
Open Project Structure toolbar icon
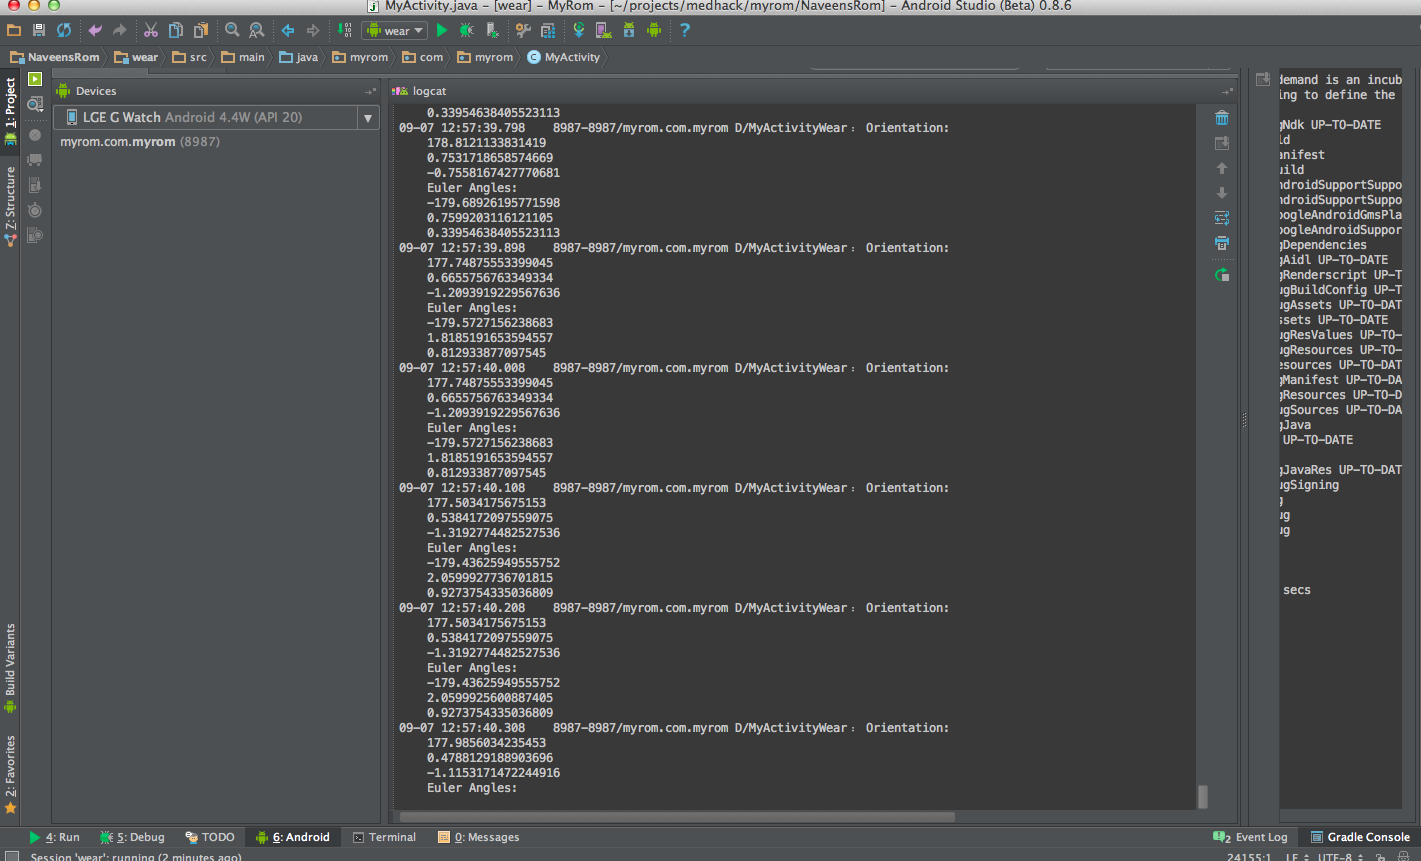(x=548, y=30)
